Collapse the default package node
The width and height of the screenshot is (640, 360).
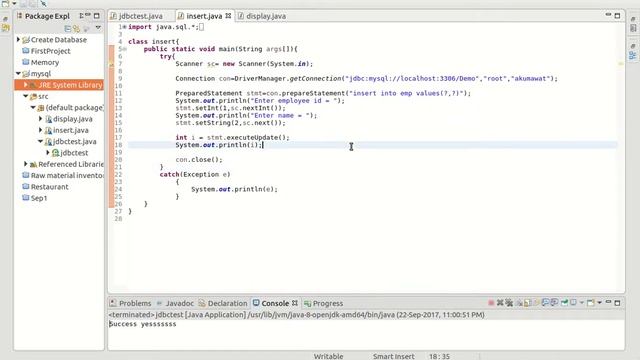pyautogui.click(x=33, y=108)
